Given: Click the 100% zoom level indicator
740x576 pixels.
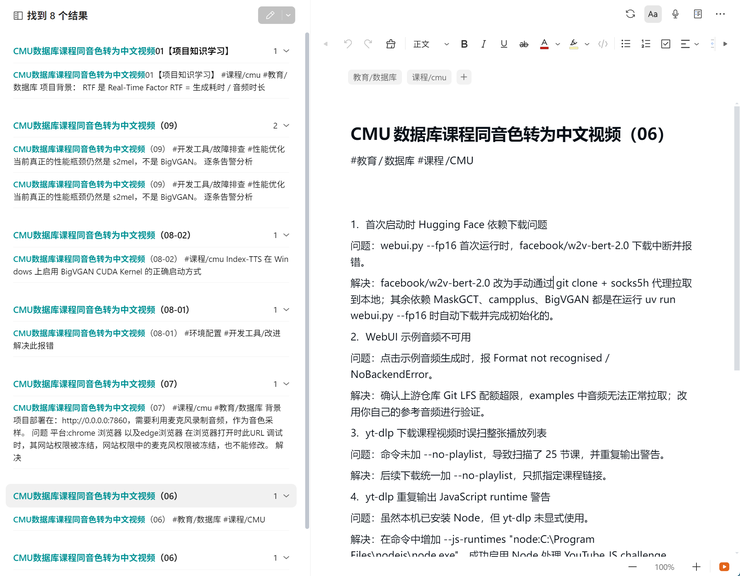Looking at the screenshot, I should pyautogui.click(x=664, y=567).
